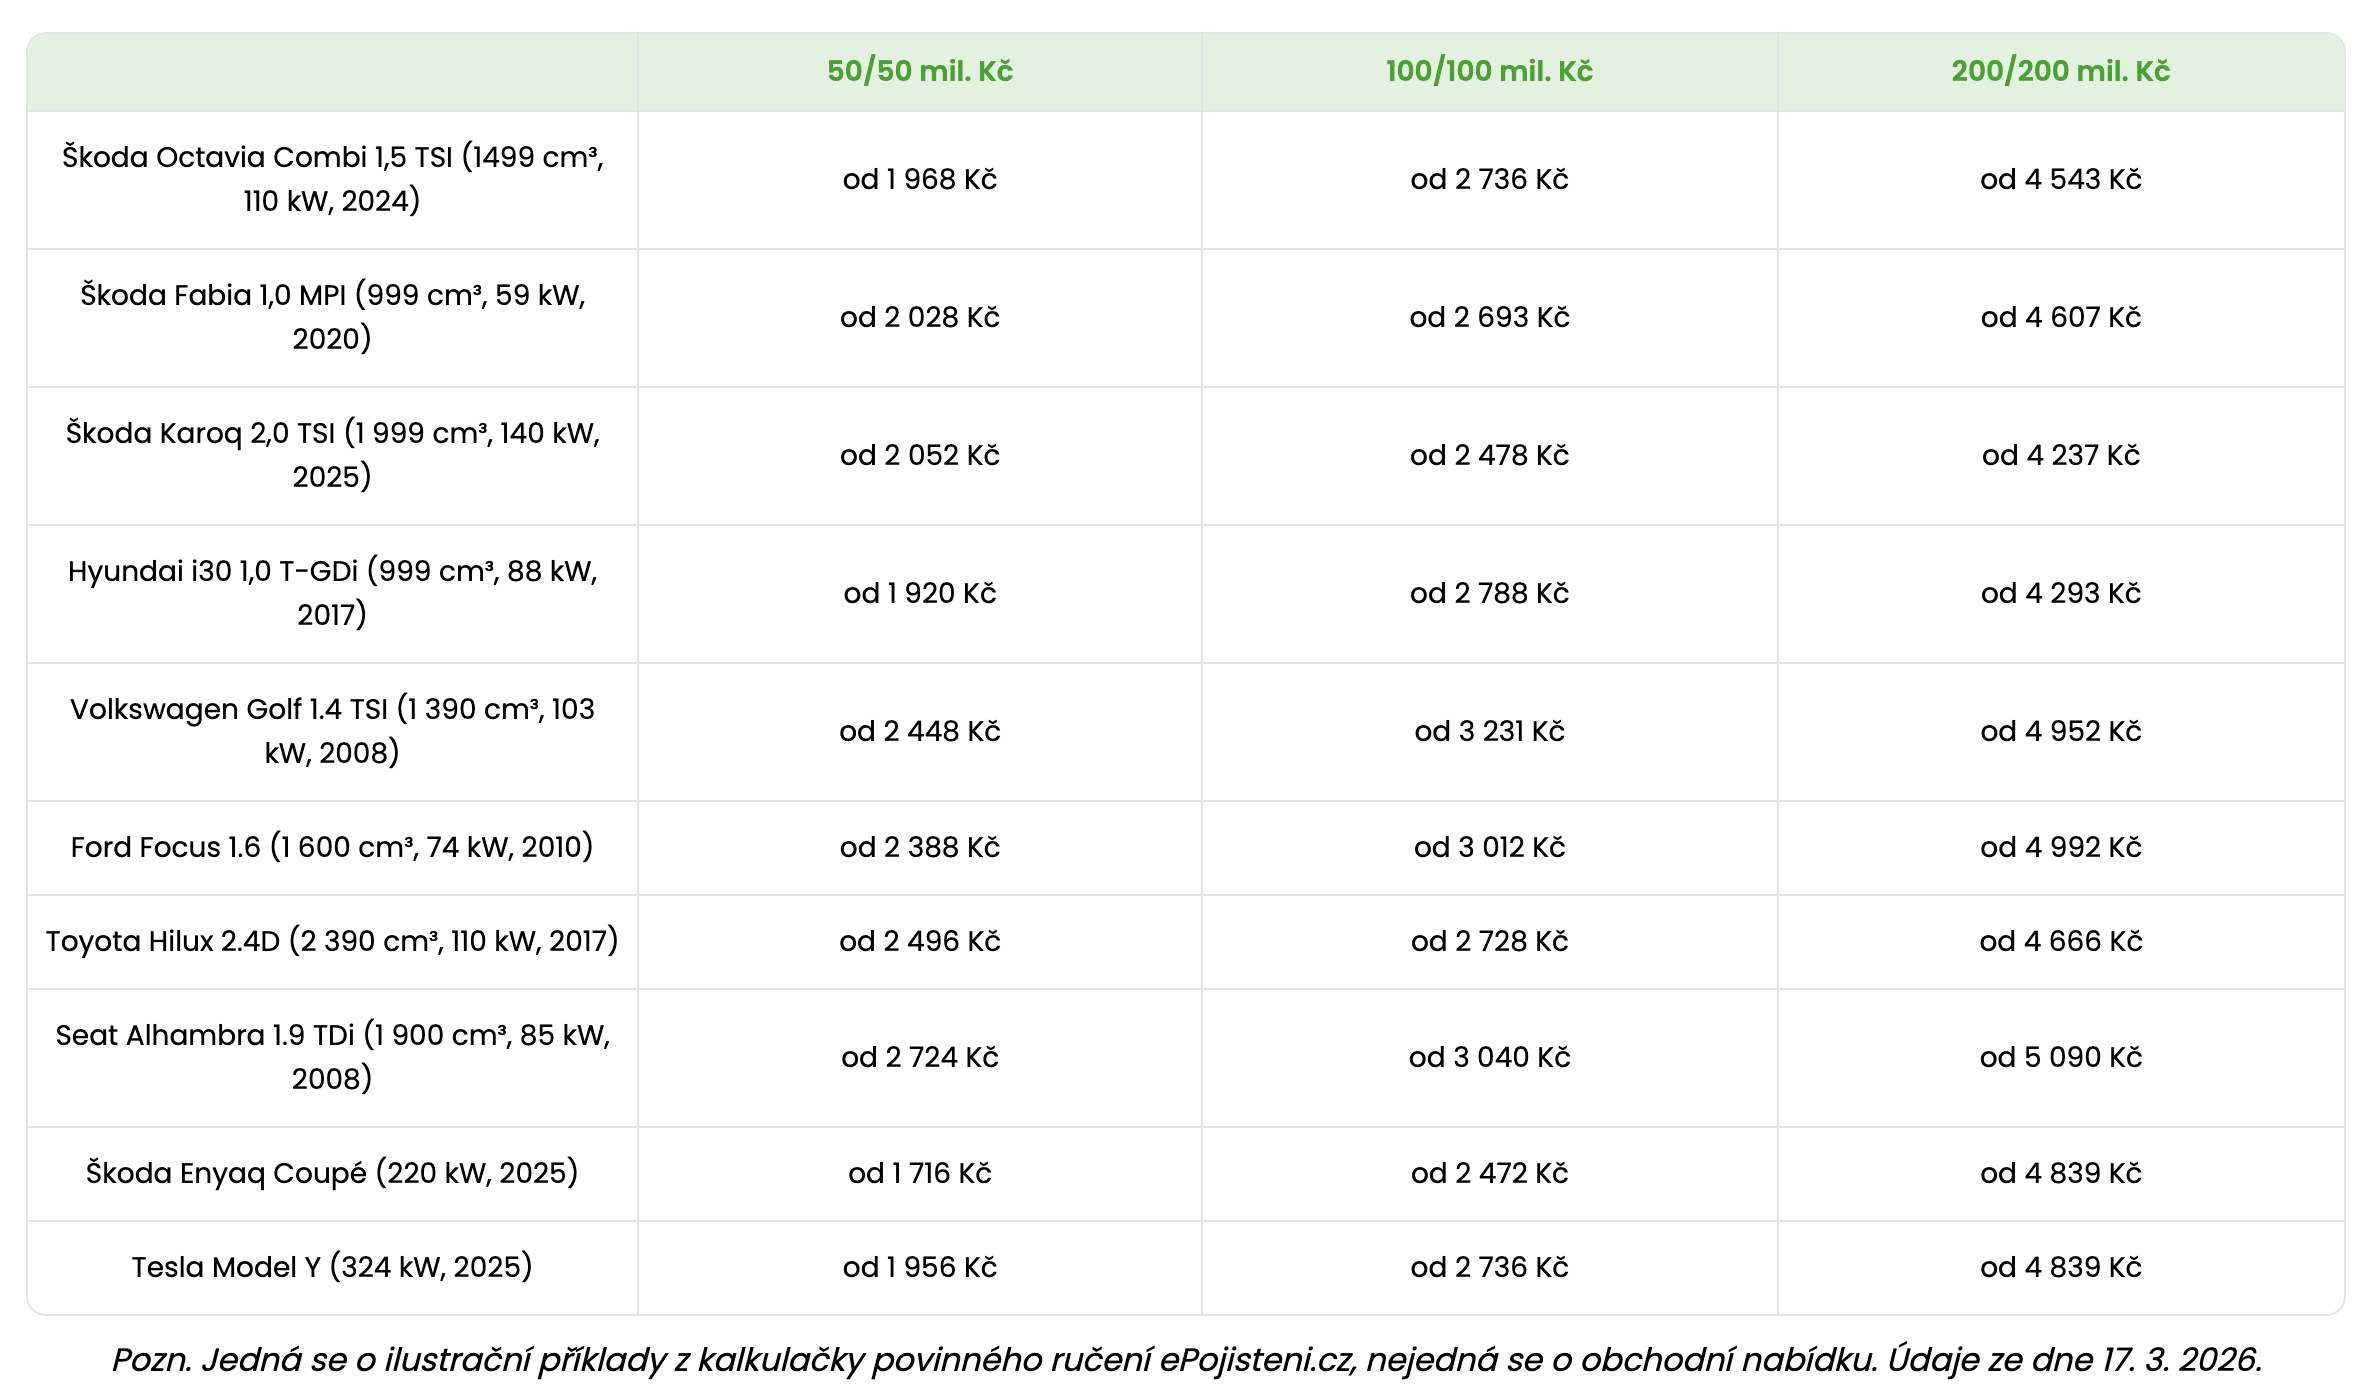The height and width of the screenshot is (1400, 2372).
Task: Click the price od 4 992 Kč
Action: click(x=2061, y=847)
